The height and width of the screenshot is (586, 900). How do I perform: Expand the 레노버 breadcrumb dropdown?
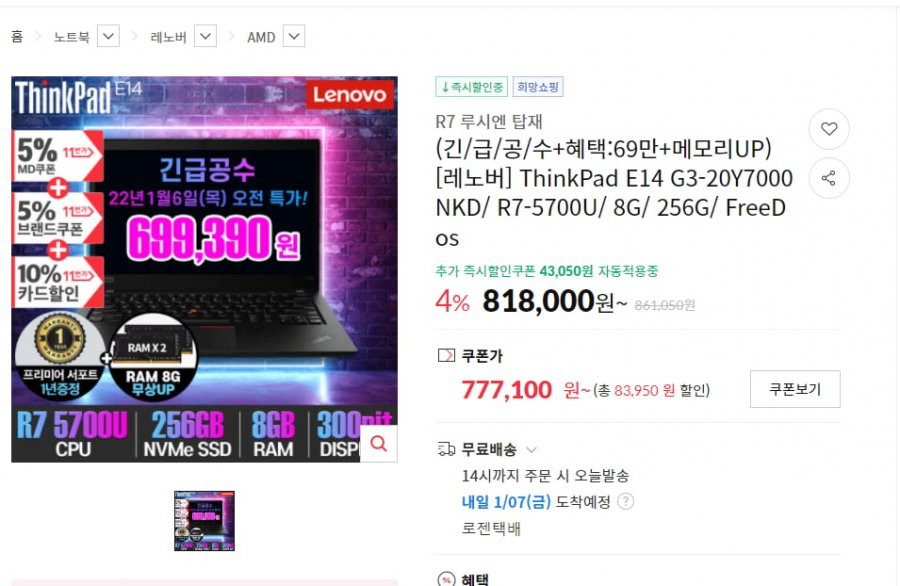(x=205, y=36)
